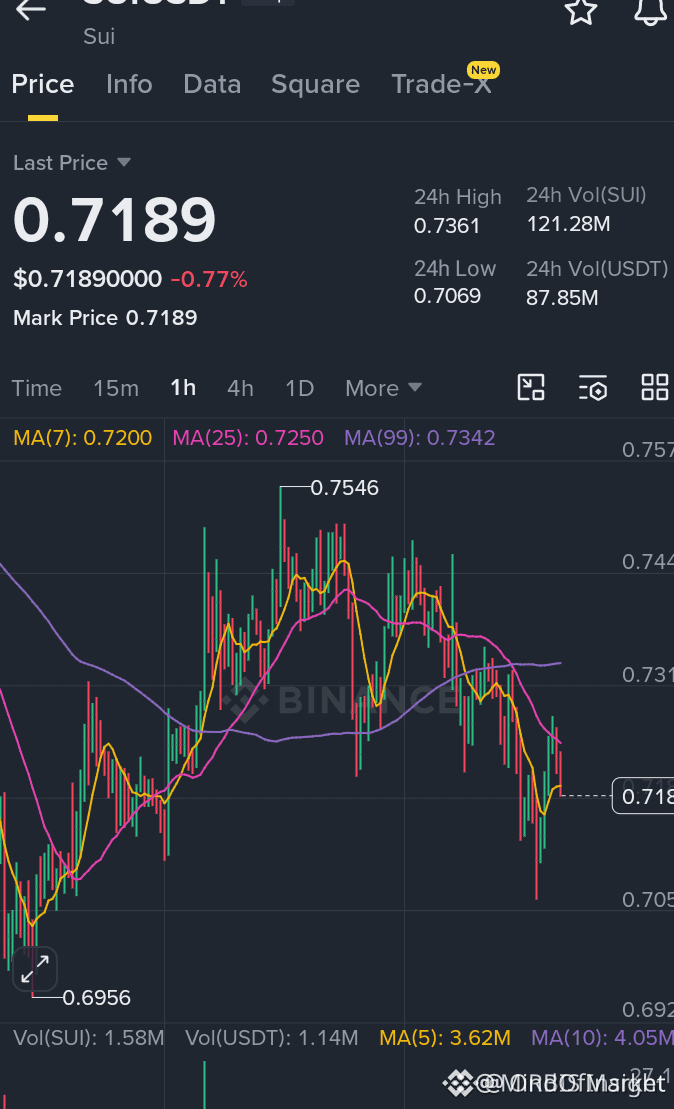Viewport: 674px width, 1109px height.
Task: Add SUI to favorites with star icon
Action: pyautogui.click(x=580, y=11)
